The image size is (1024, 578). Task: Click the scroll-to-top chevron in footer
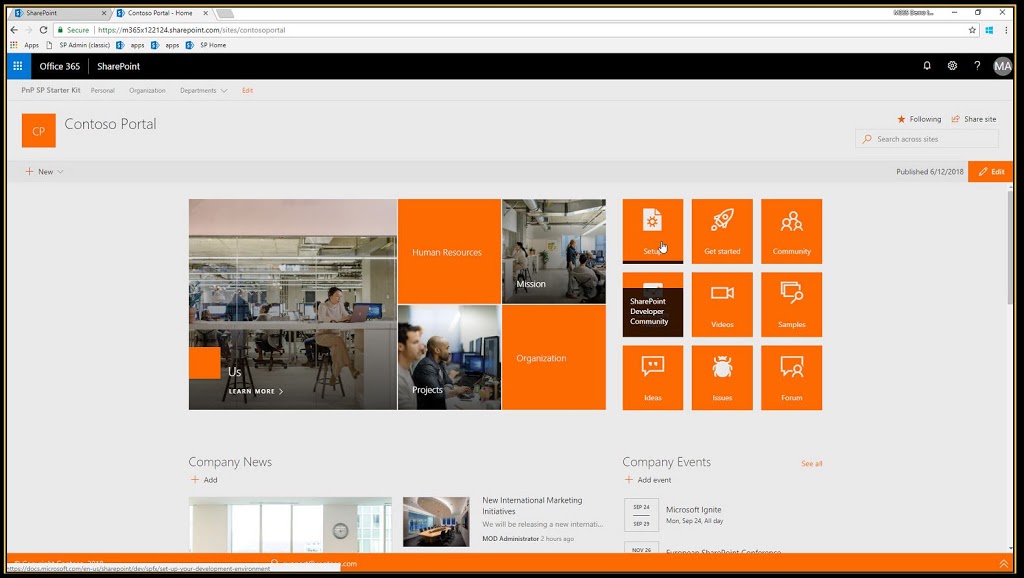coord(1004,564)
